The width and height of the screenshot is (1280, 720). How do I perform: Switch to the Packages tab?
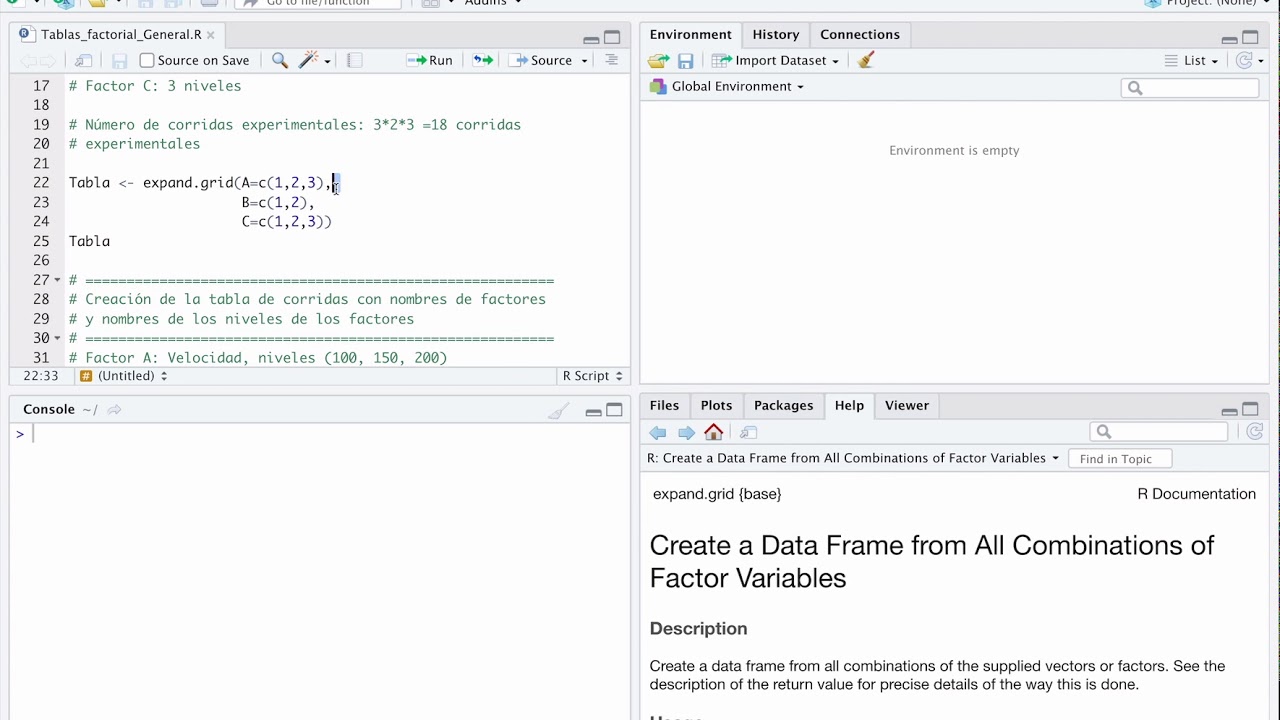pyautogui.click(x=783, y=405)
